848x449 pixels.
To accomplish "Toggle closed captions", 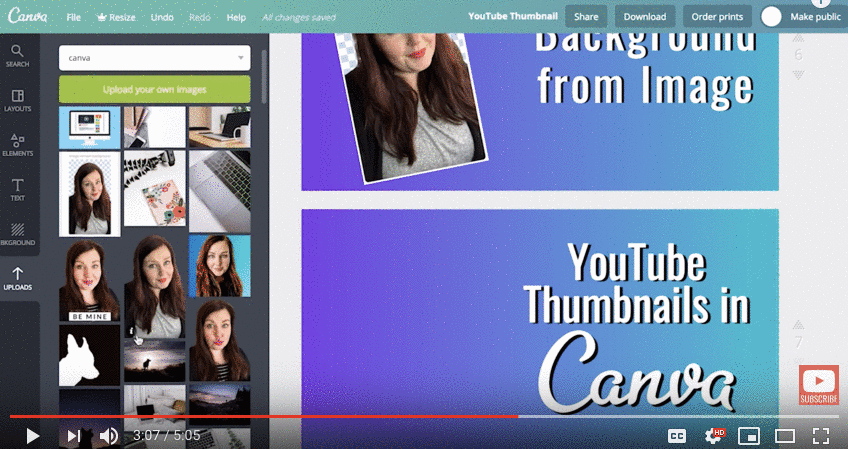I will (677, 436).
